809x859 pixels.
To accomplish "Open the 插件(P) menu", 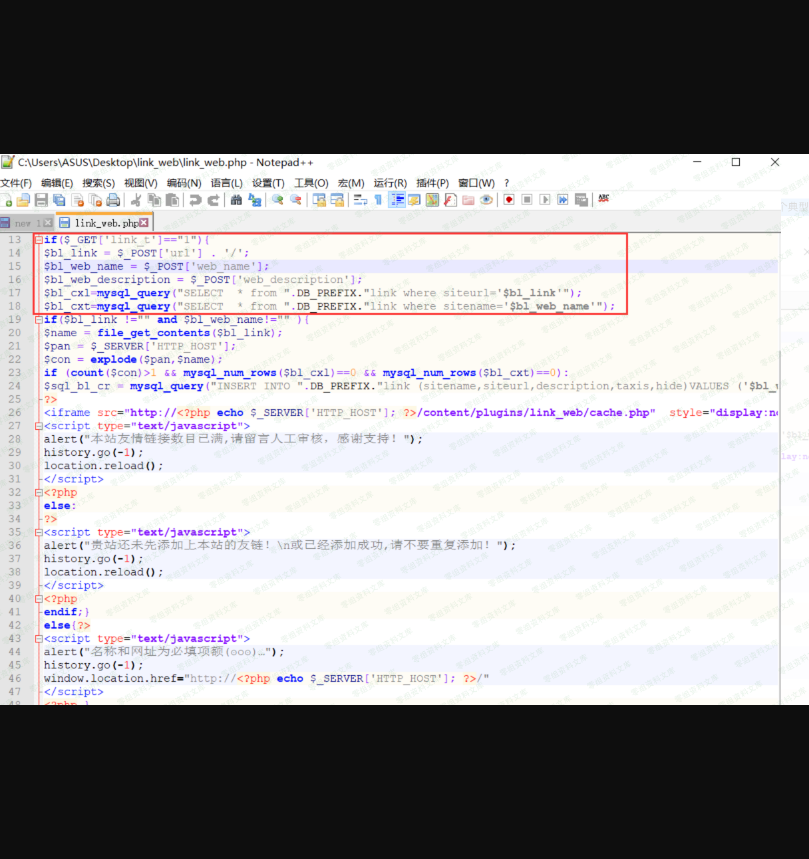I will tap(432, 183).
